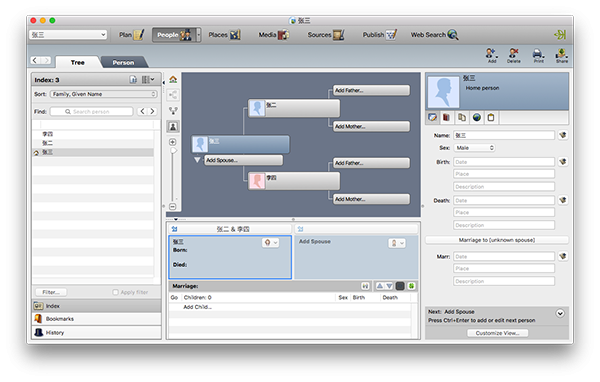Click the link icon above Add Spouse card
This screenshot has height=382, width=600.
(x=300, y=229)
